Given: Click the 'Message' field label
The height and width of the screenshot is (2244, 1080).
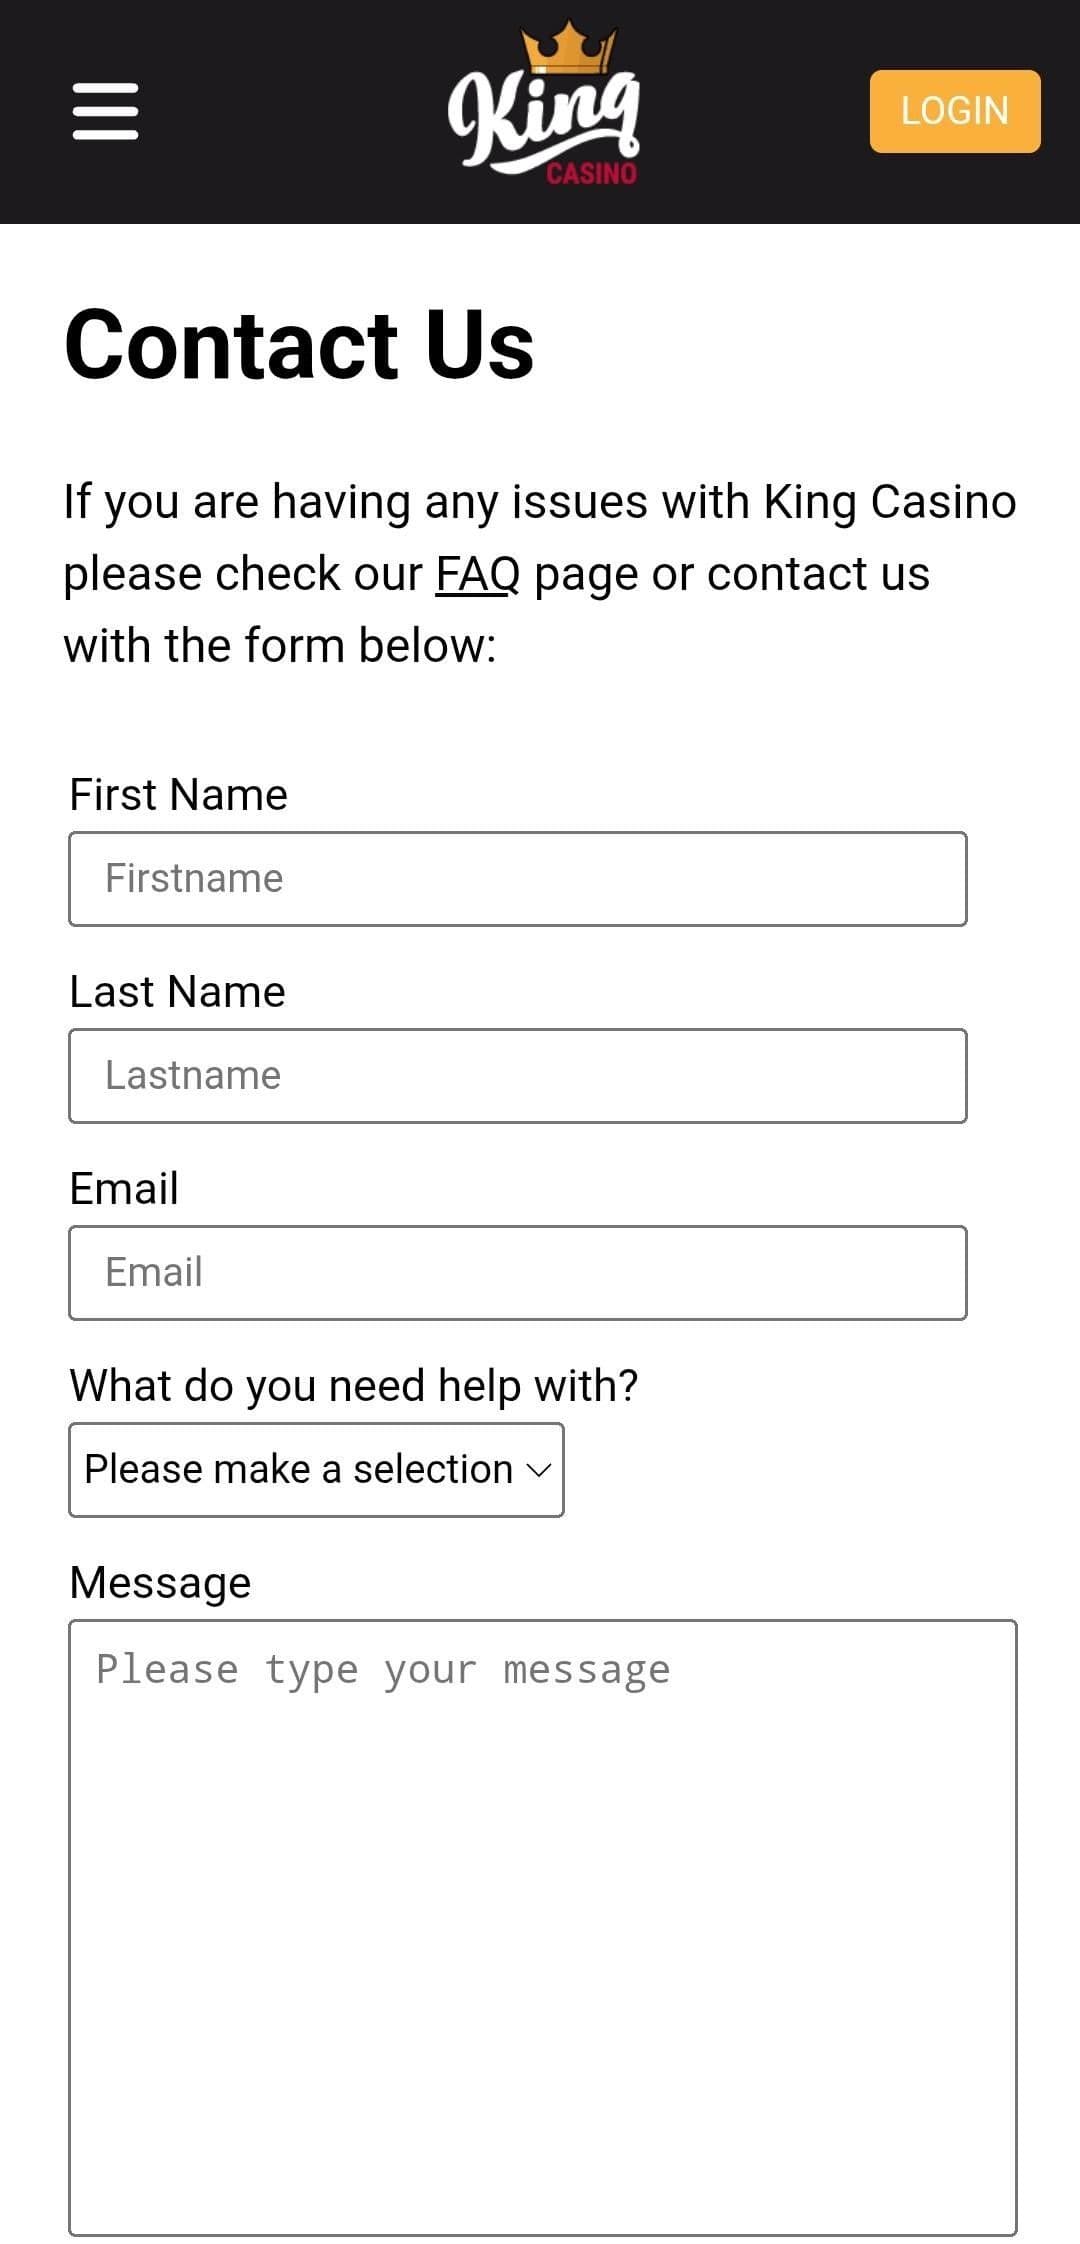Looking at the screenshot, I should coord(160,1583).
